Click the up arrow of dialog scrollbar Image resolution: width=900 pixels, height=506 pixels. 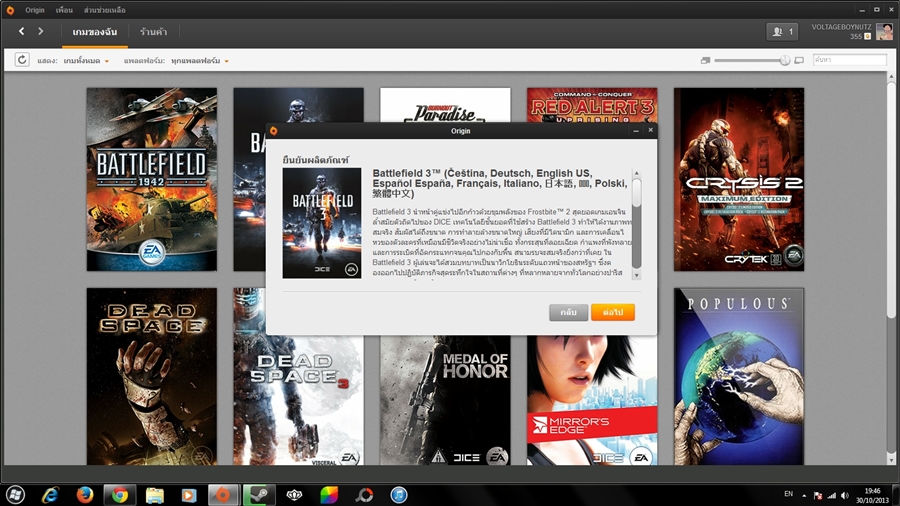[637, 173]
